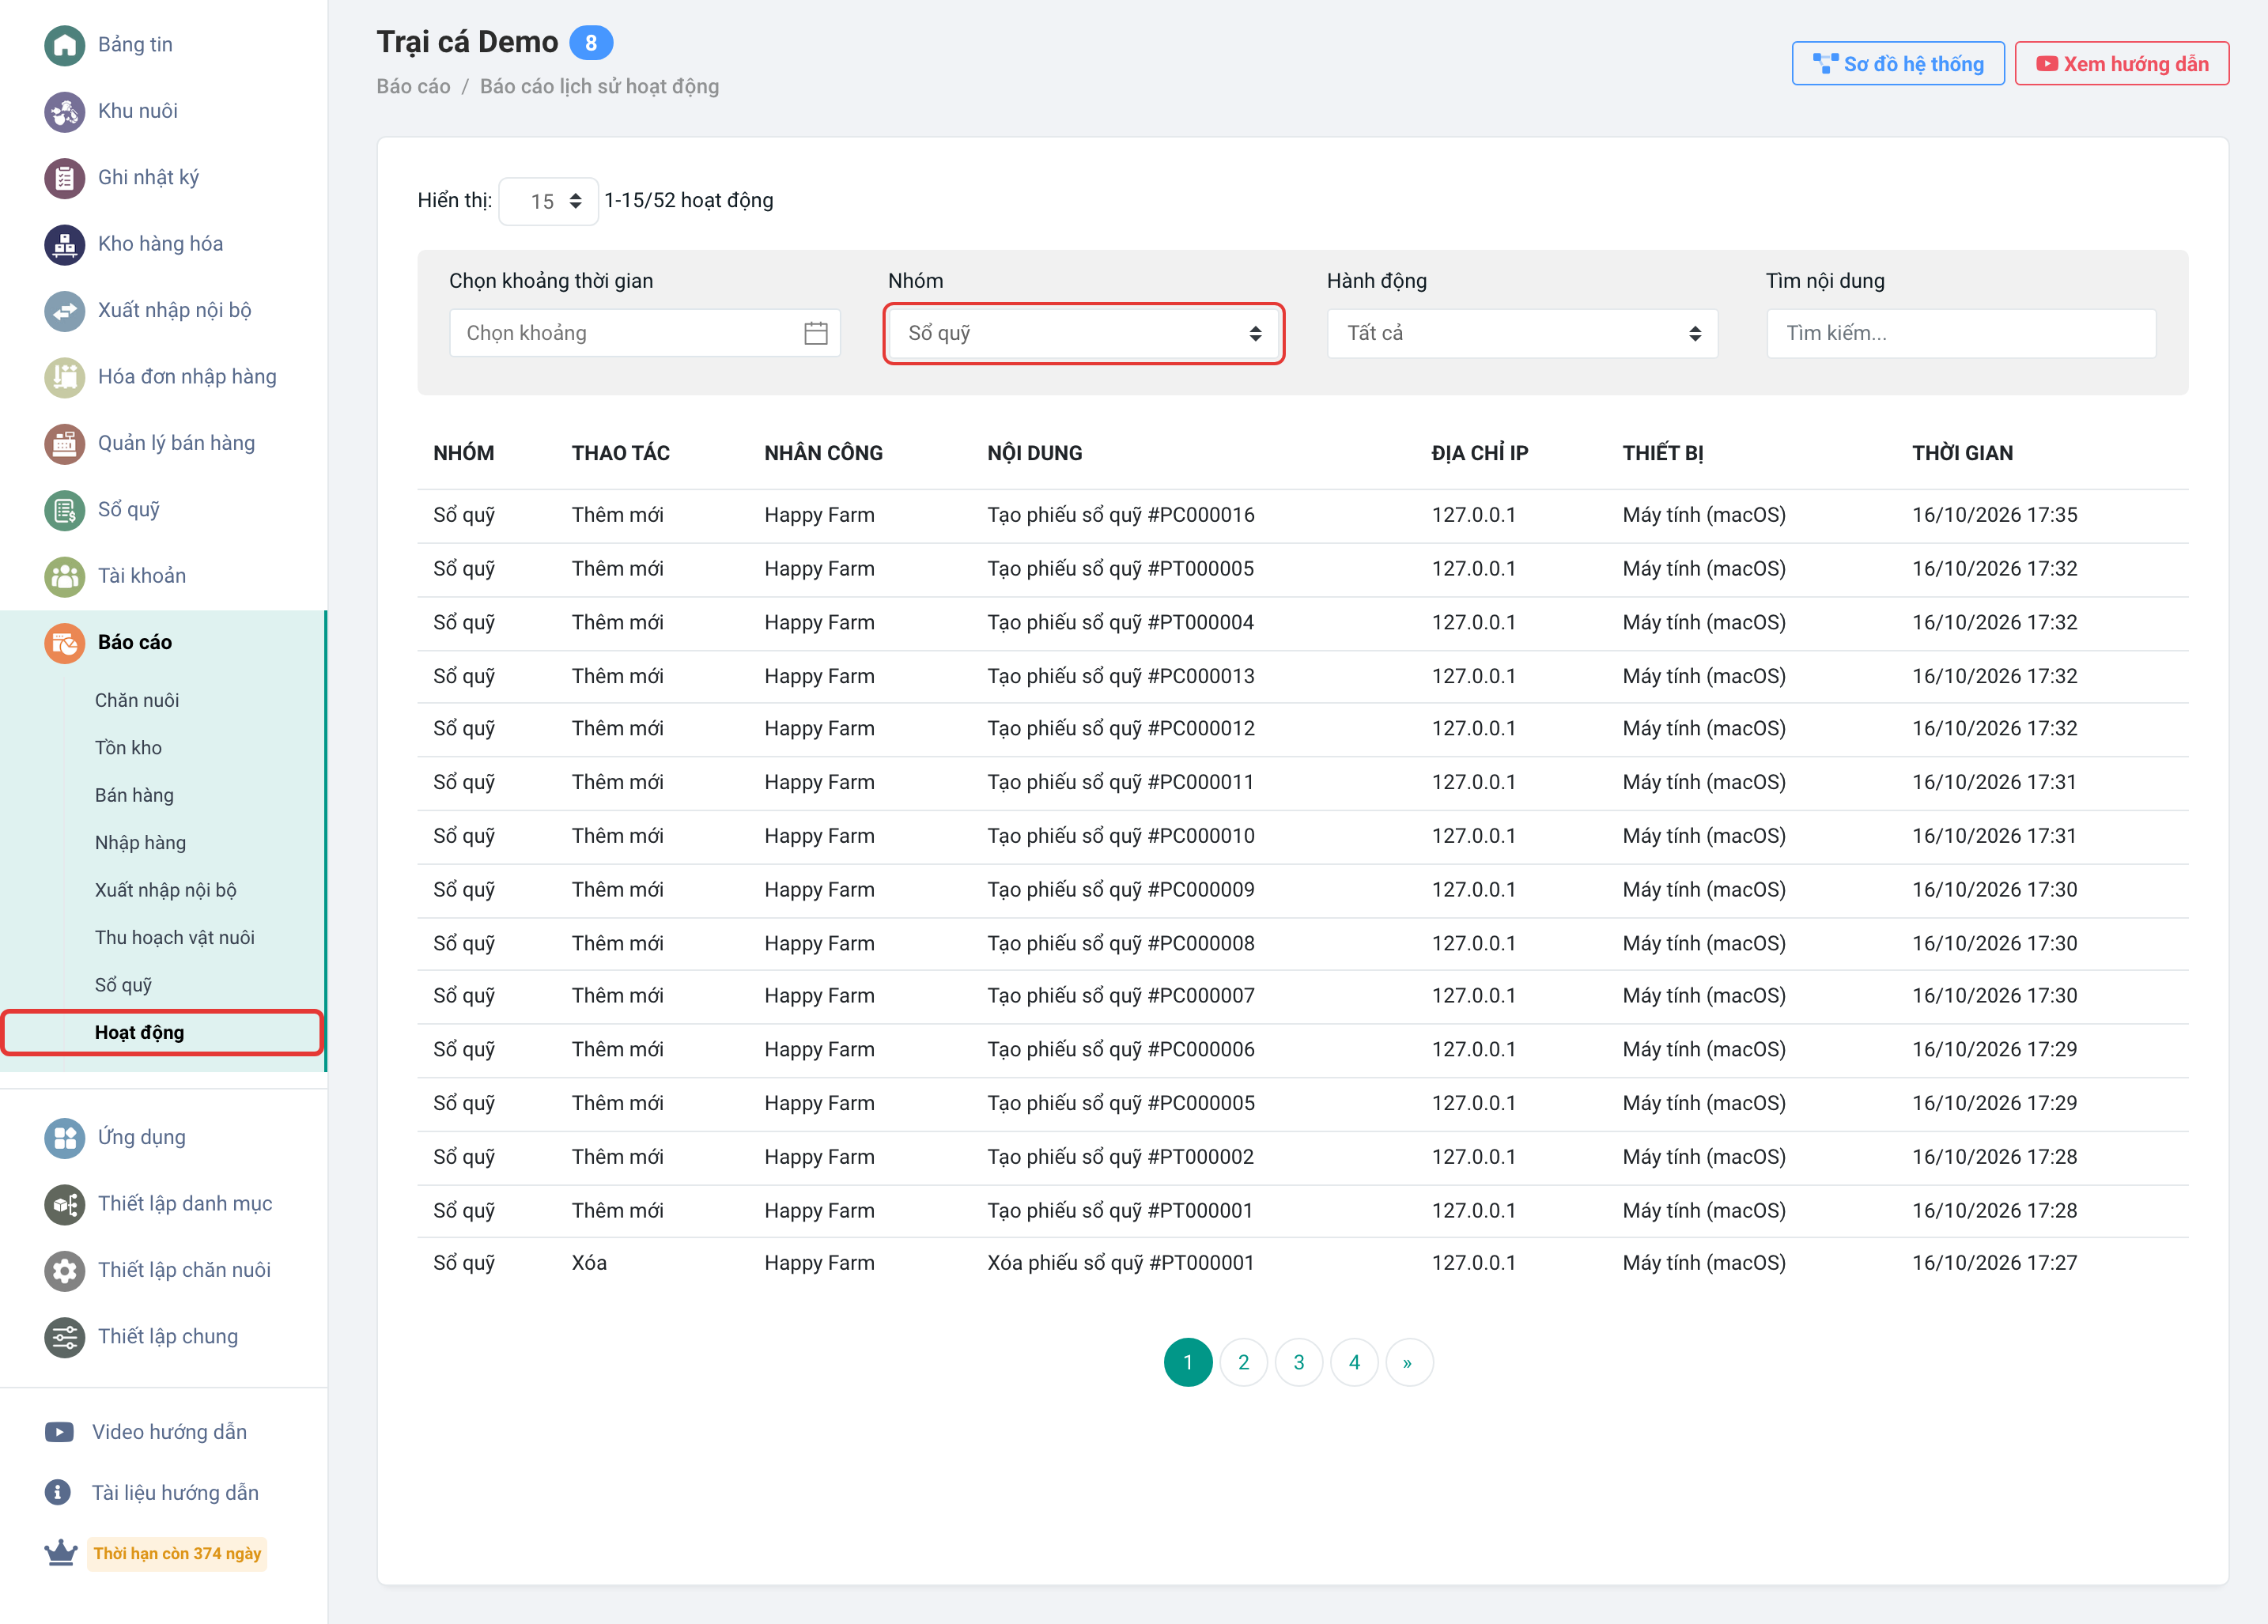Click the Sơ đồ hệ thống button

coord(1898,64)
